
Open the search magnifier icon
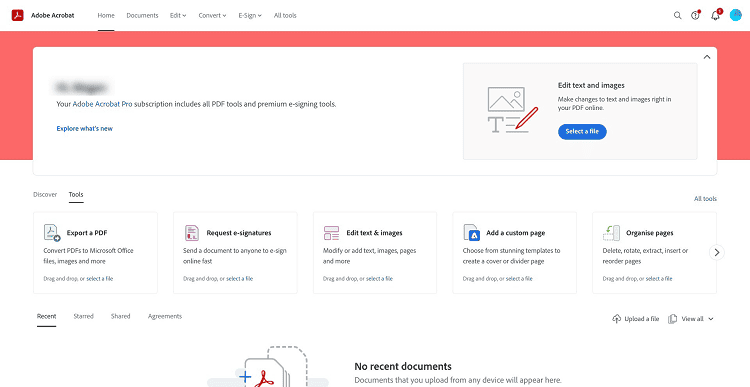[677, 15]
